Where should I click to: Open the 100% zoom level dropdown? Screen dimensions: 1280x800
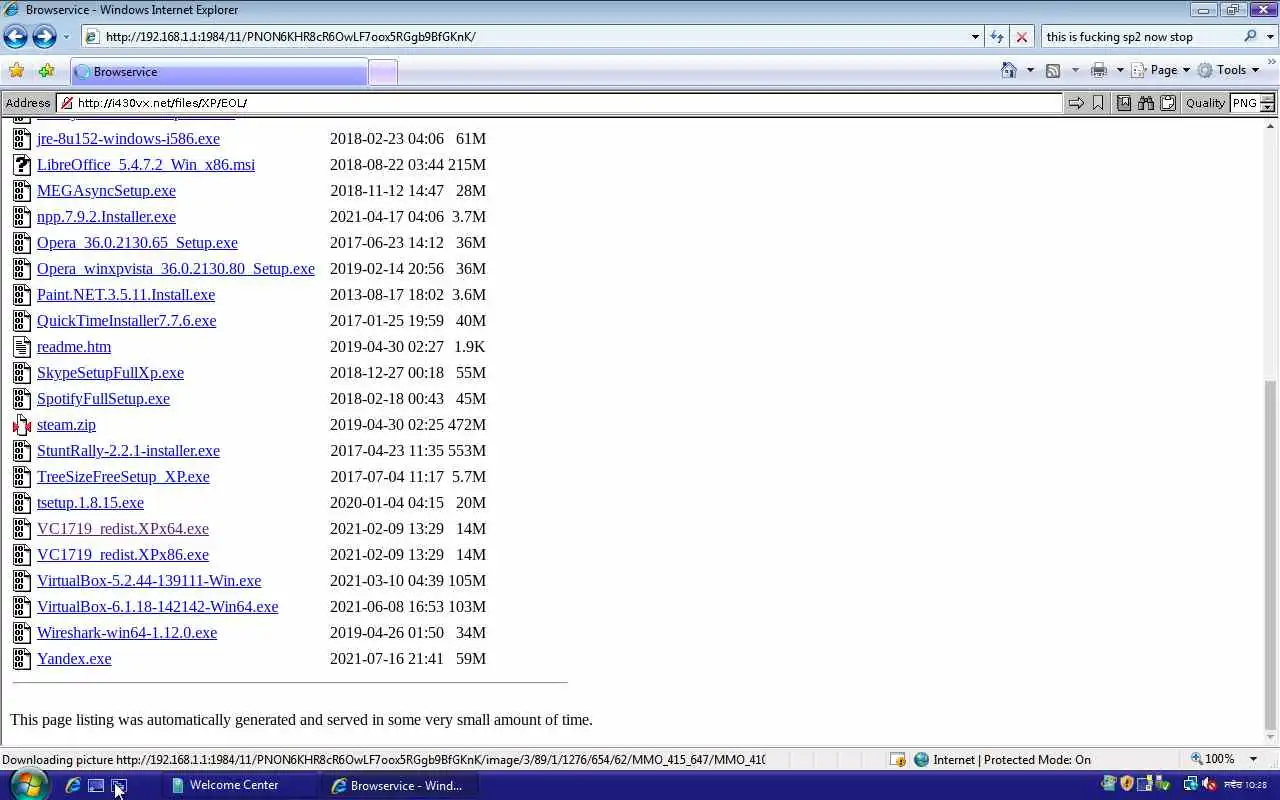point(1253,760)
